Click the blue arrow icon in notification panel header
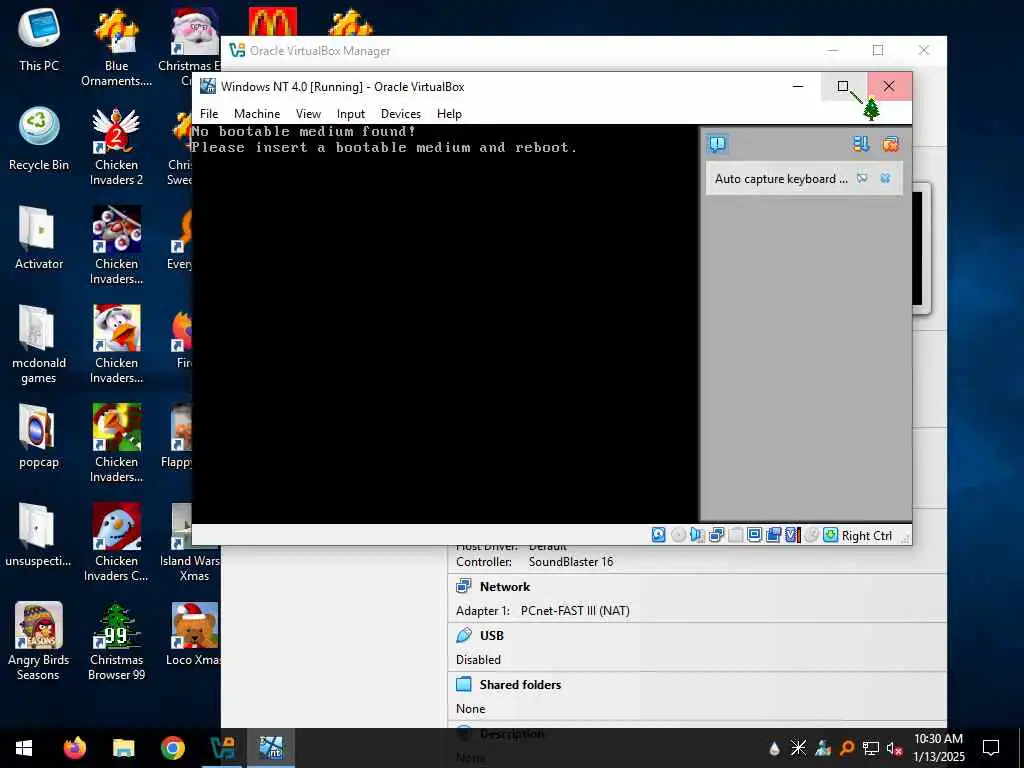The width and height of the screenshot is (1024, 768). click(x=861, y=144)
